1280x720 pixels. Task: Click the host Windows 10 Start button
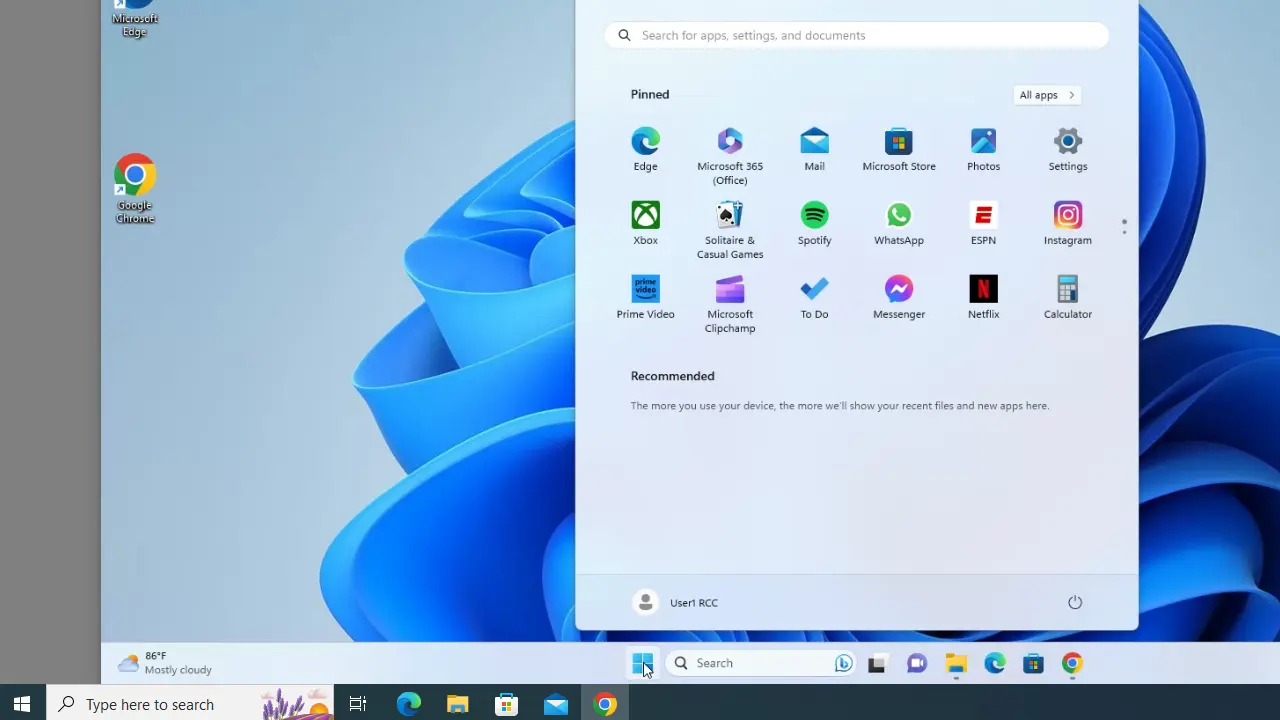(22, 704)
